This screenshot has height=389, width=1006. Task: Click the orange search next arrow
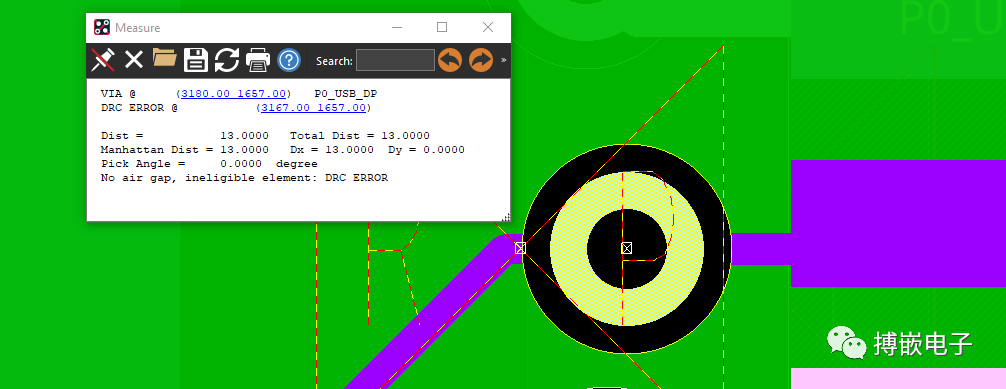481,60
